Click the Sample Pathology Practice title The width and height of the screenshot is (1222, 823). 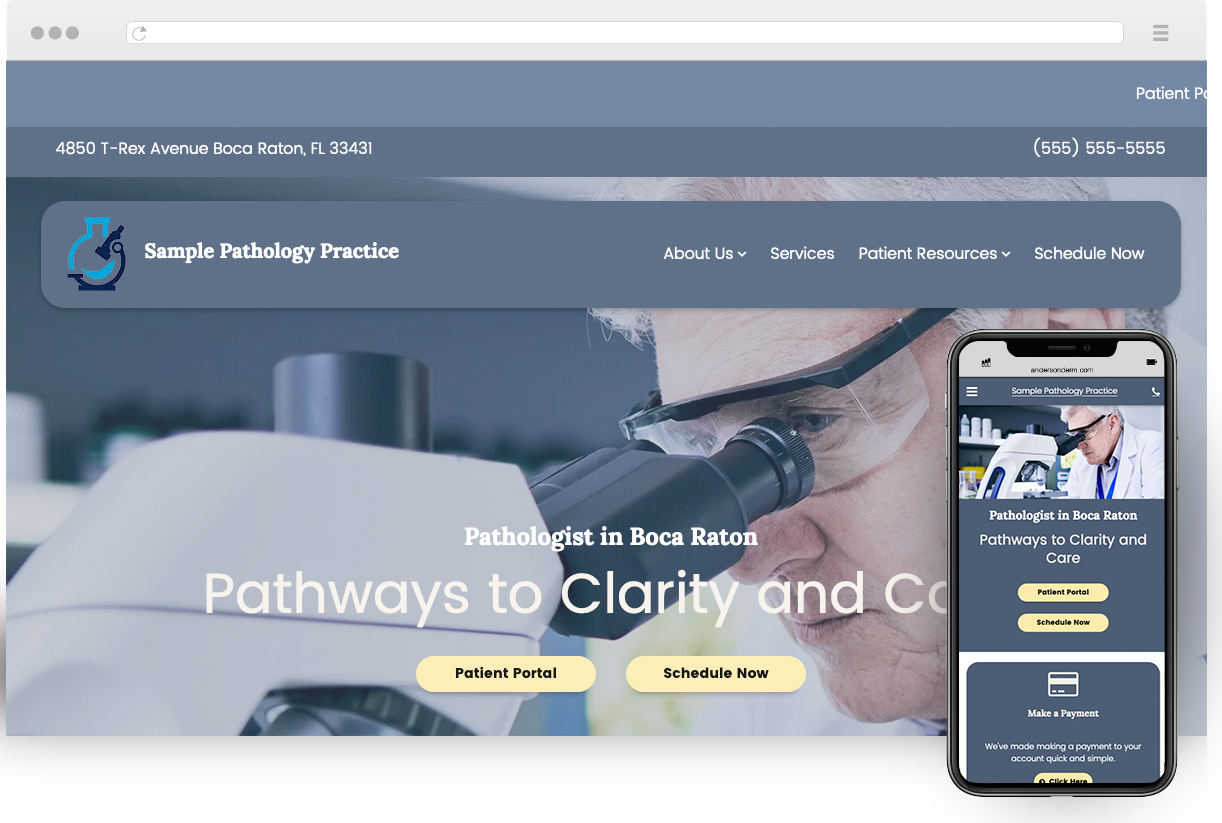tap(271, 251)
